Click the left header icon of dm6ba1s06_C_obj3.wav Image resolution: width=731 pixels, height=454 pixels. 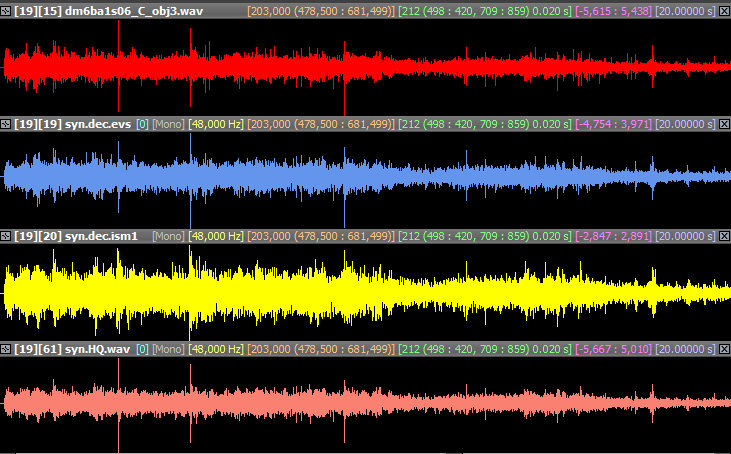pyautogui.click(x=6, y=11)
